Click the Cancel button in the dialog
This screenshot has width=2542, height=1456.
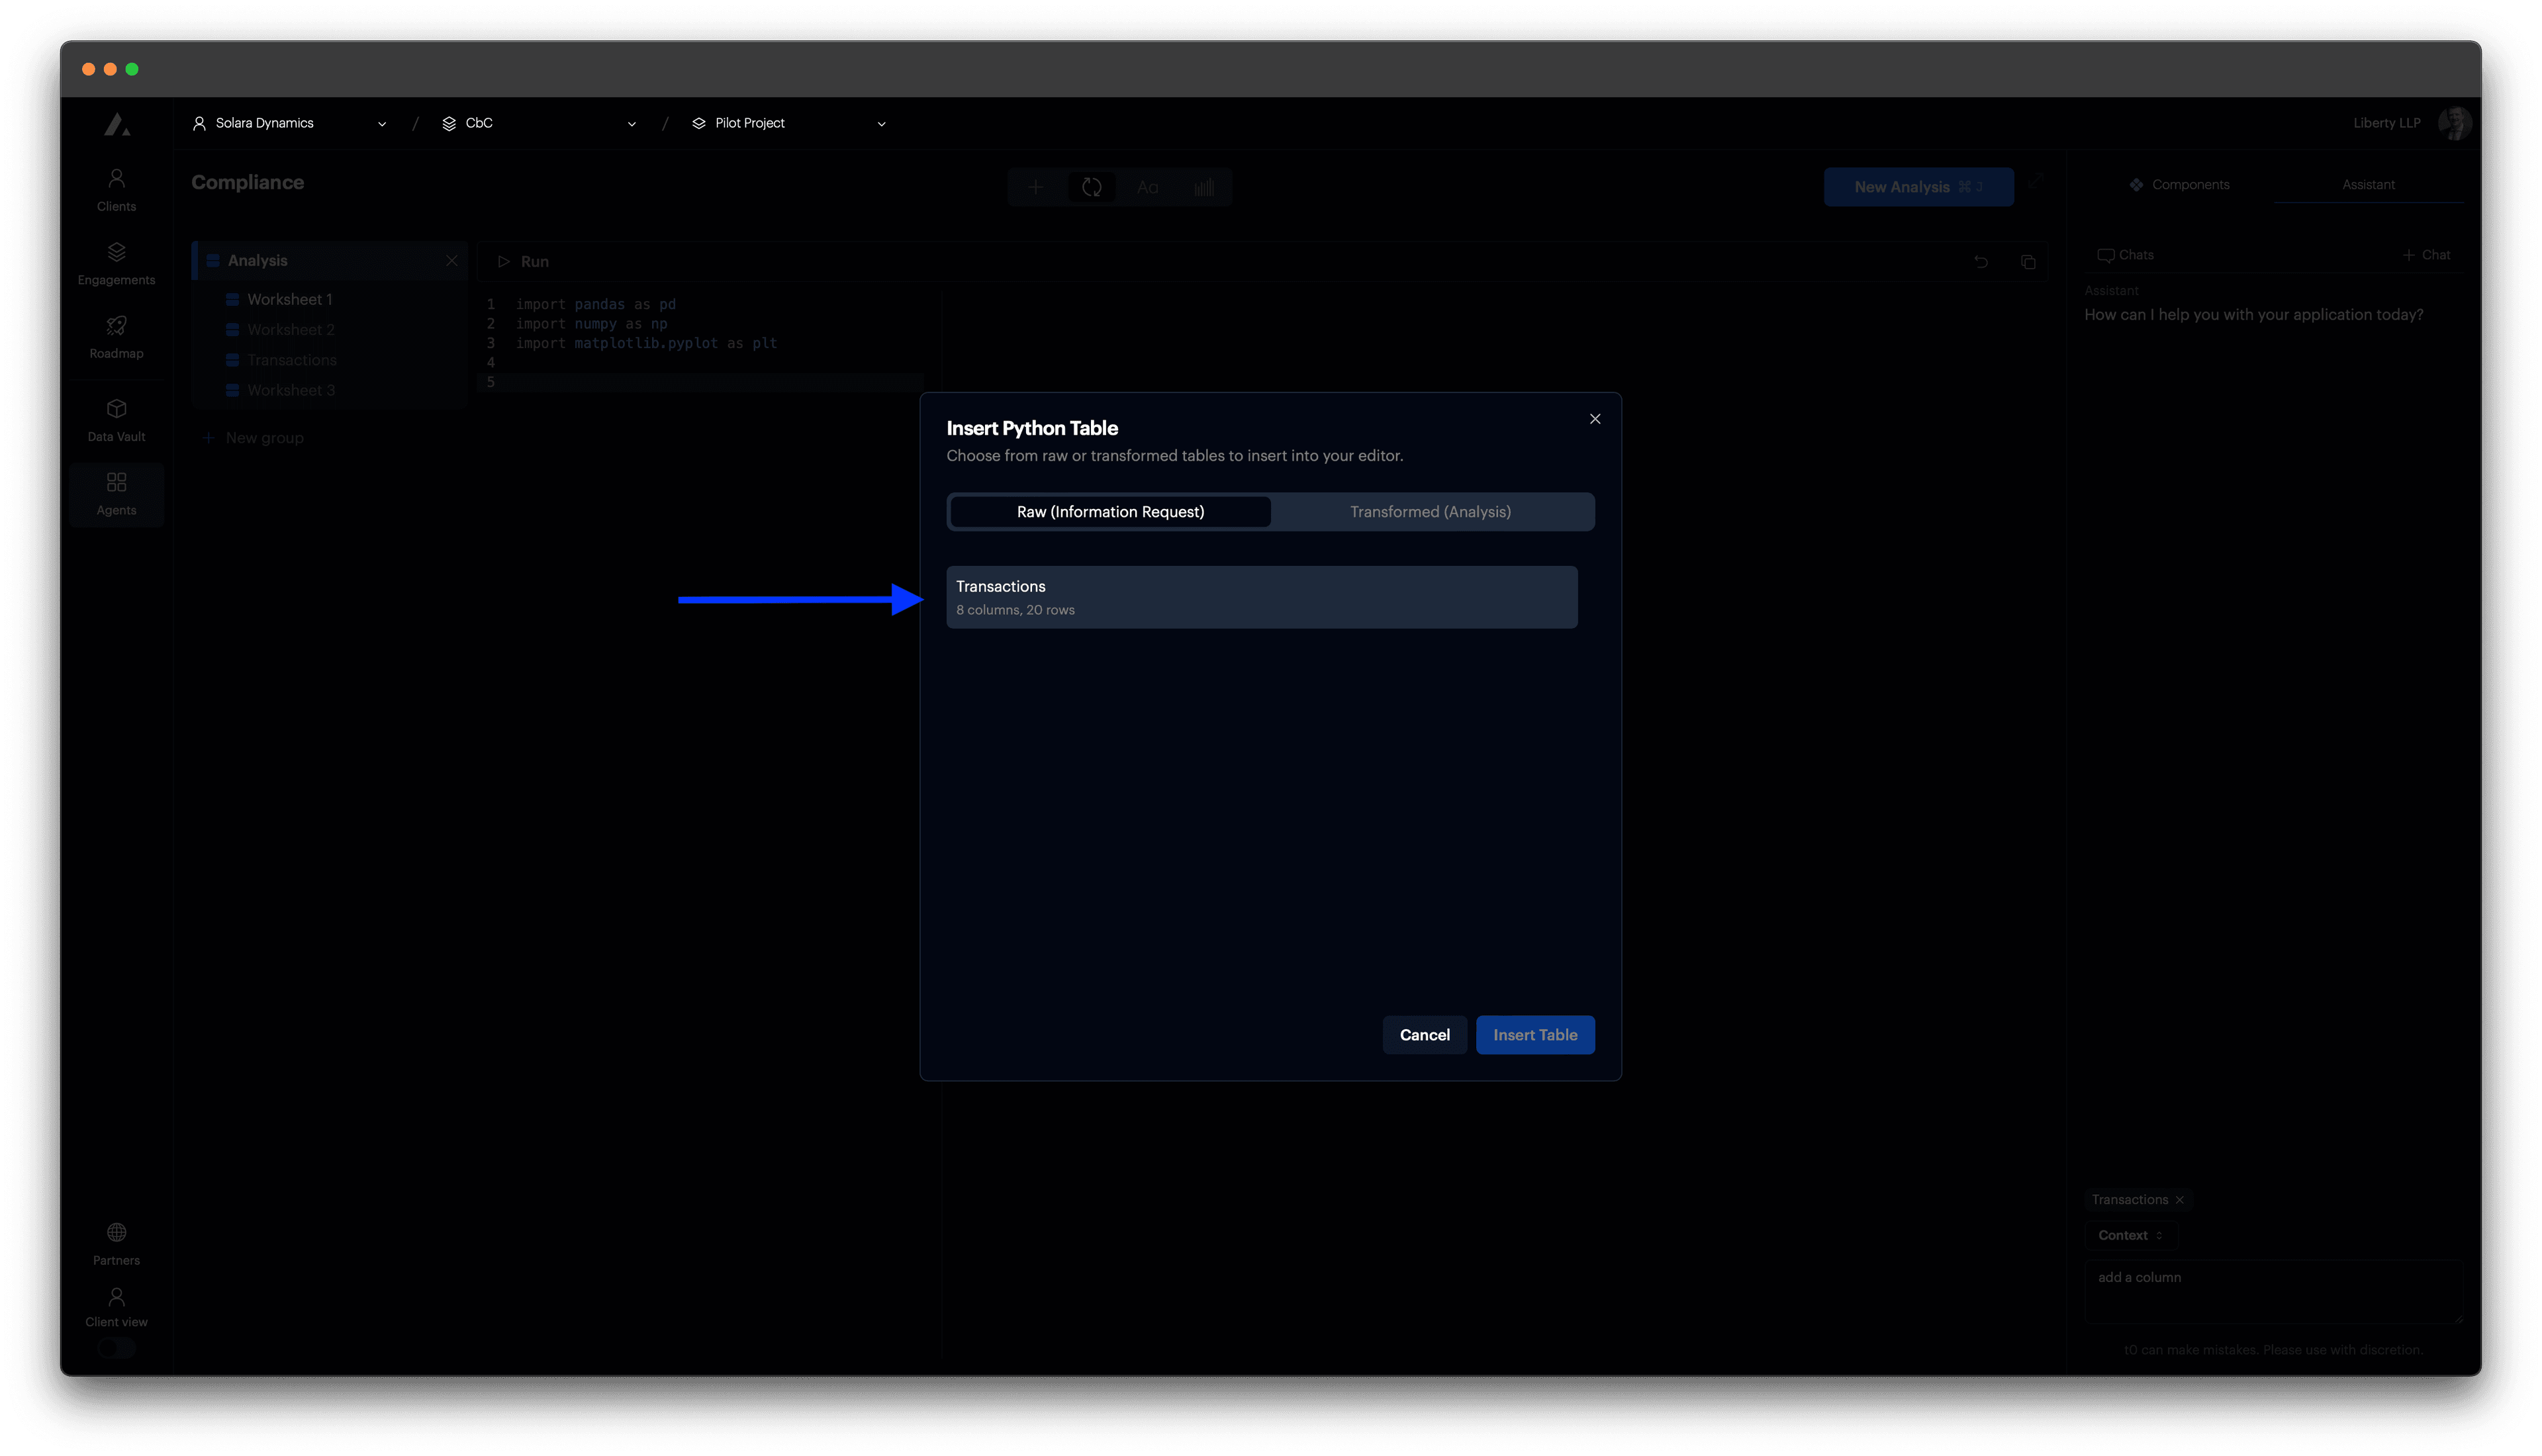(x=1424, y=1034)
